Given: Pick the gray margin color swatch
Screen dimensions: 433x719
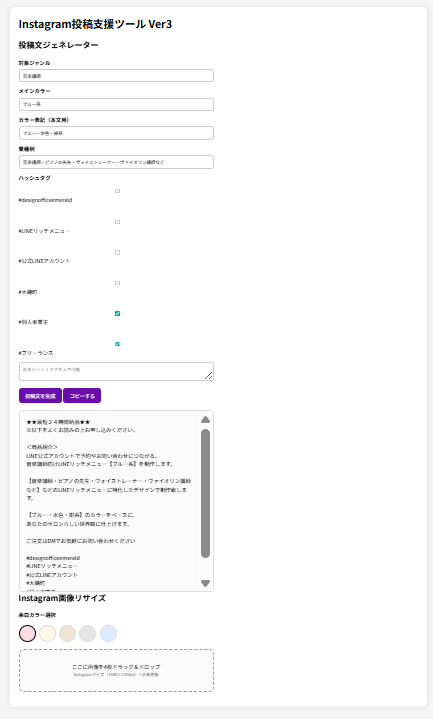Looking at the screenshot, I should 88,633.
